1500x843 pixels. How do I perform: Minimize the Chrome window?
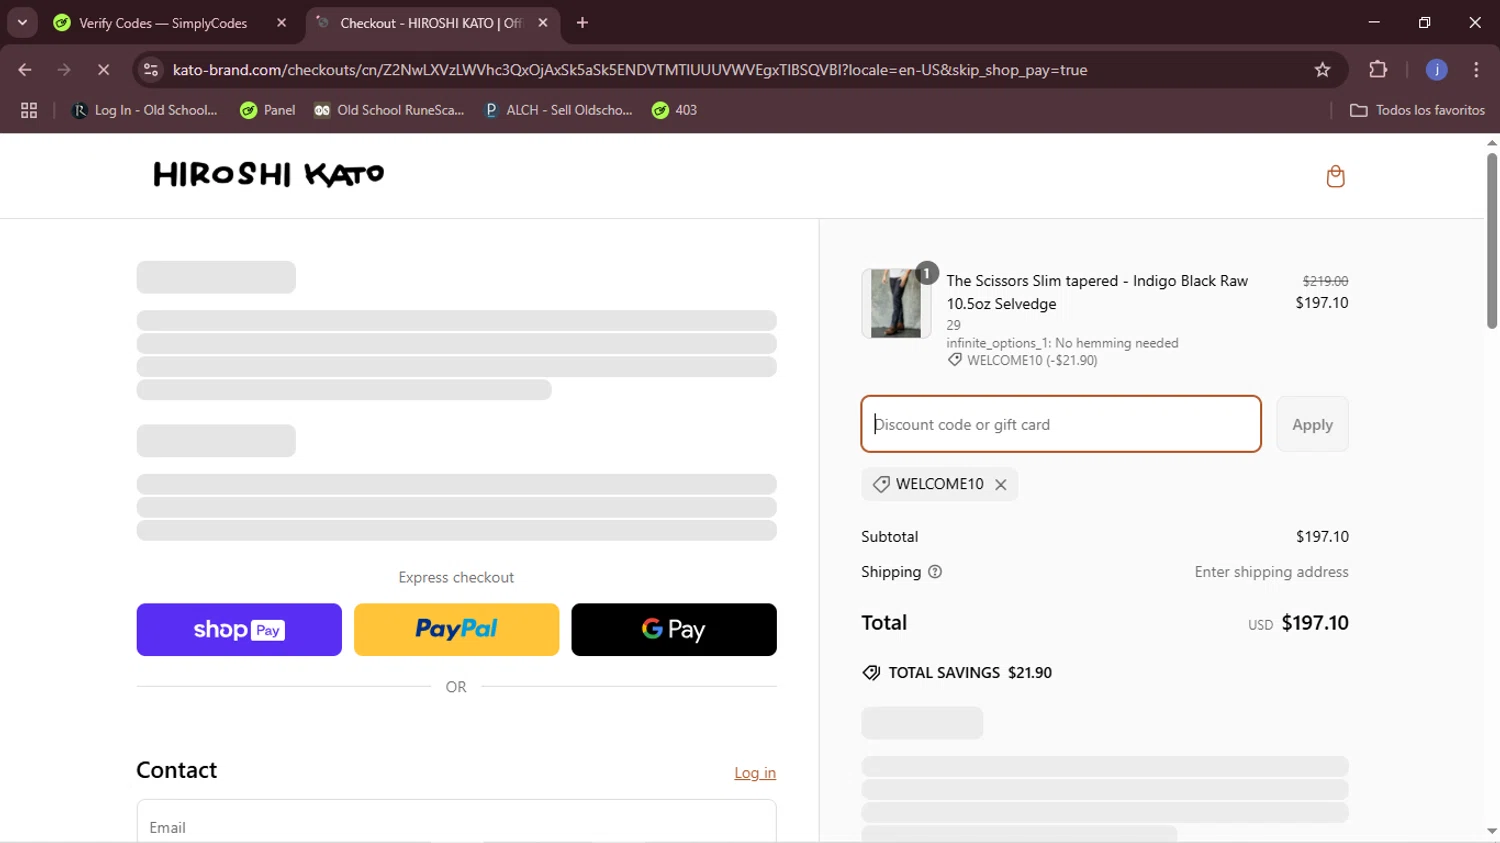pos(1374,22)
